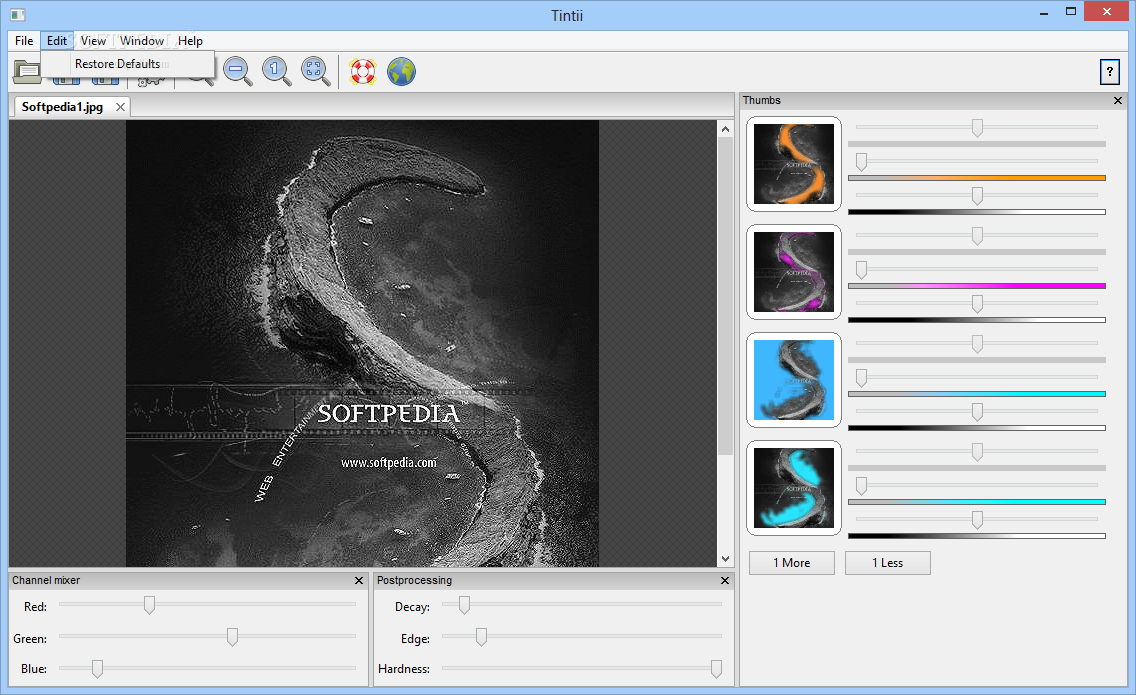Click top slider handle beside bottom thumbnail
This screenshot has height=695, width=1136.
(x=977, y=452)
